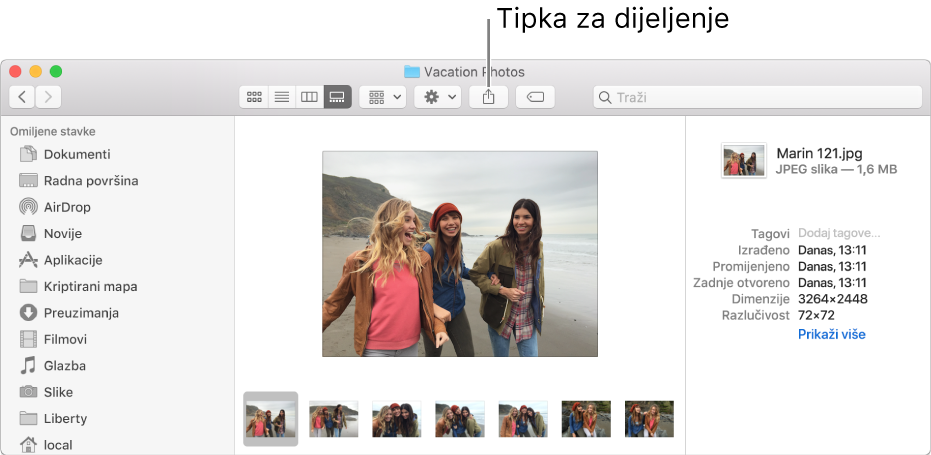The width and height of the screenshot is (931, 455).
Task: Switch to icon view
Action: 254,97
